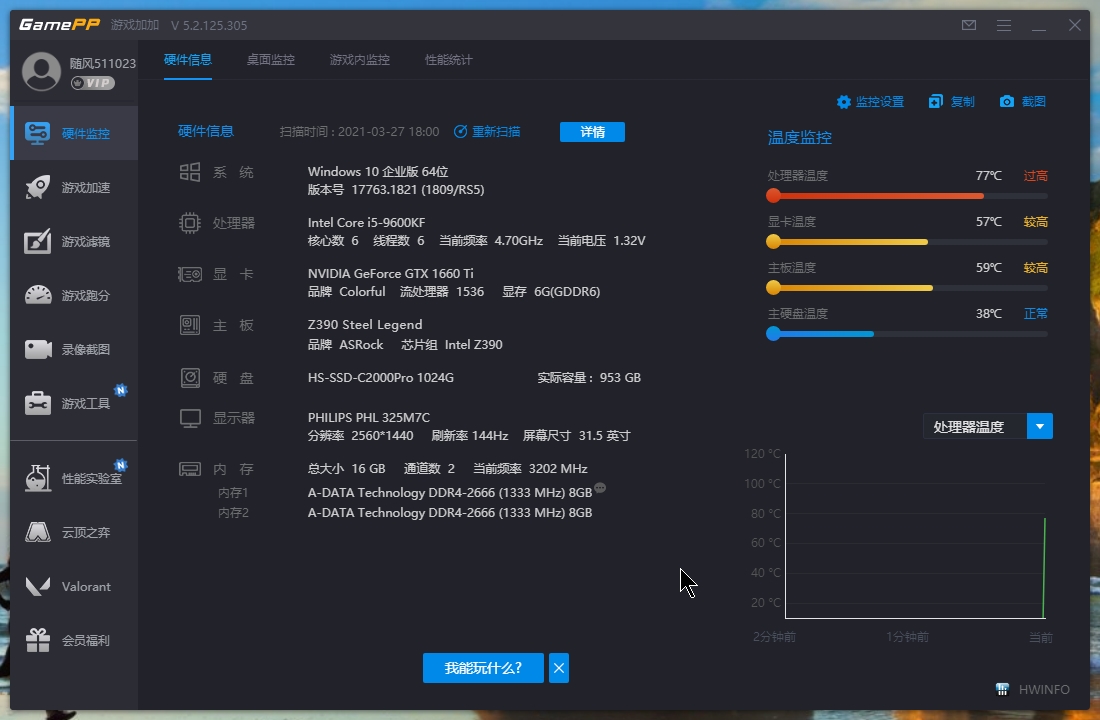Switch to the 桌面监控 tab
The image size is (1100, 720).
[x=271, y=60]
